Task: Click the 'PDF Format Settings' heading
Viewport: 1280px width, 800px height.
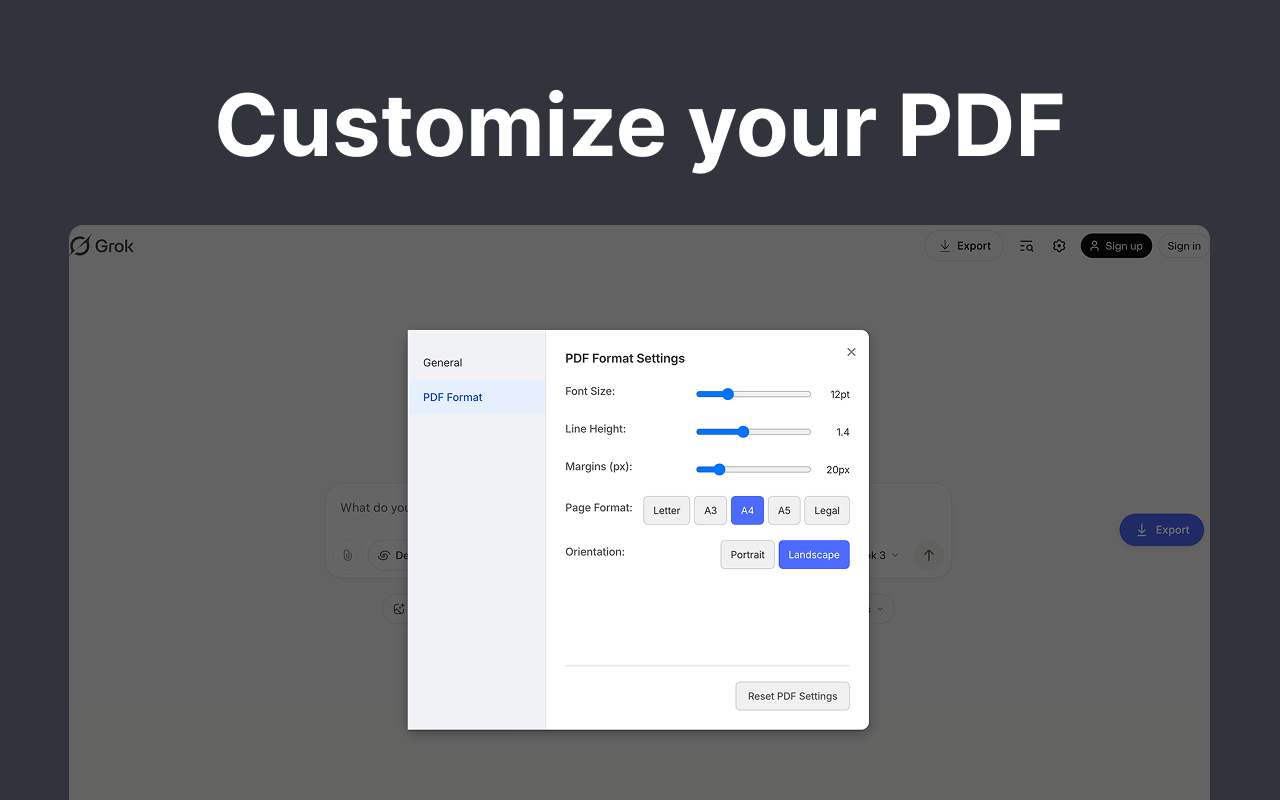Action: pyautogui.click(x=625, y=358)
